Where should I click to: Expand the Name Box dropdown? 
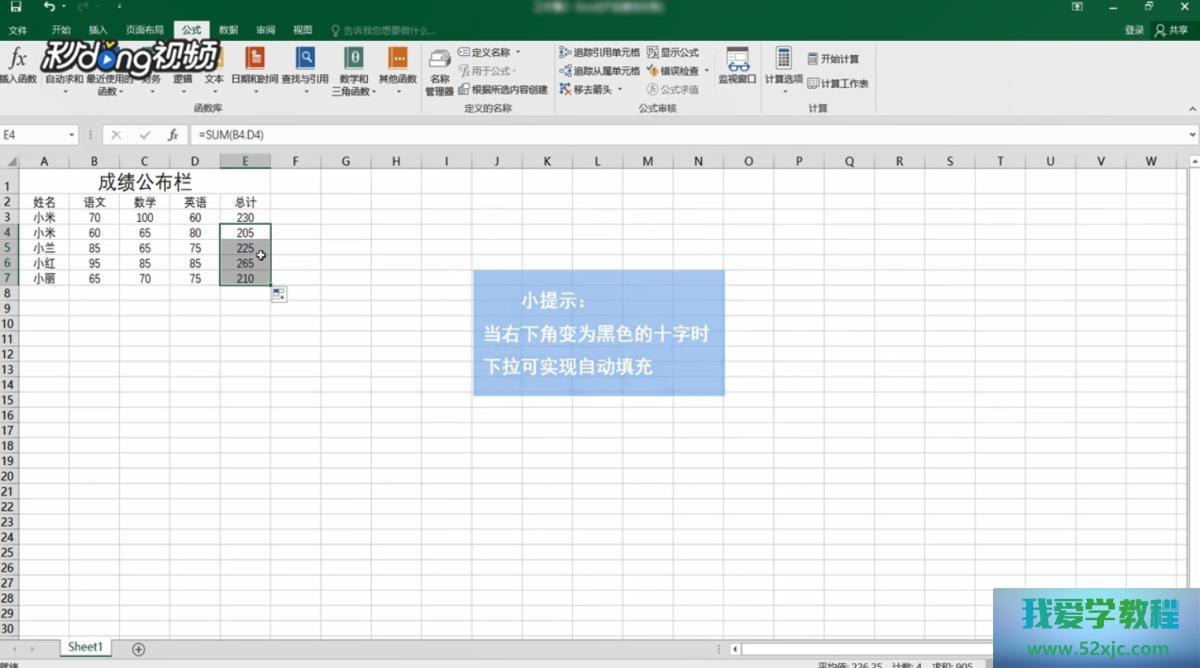click(72, 135)
